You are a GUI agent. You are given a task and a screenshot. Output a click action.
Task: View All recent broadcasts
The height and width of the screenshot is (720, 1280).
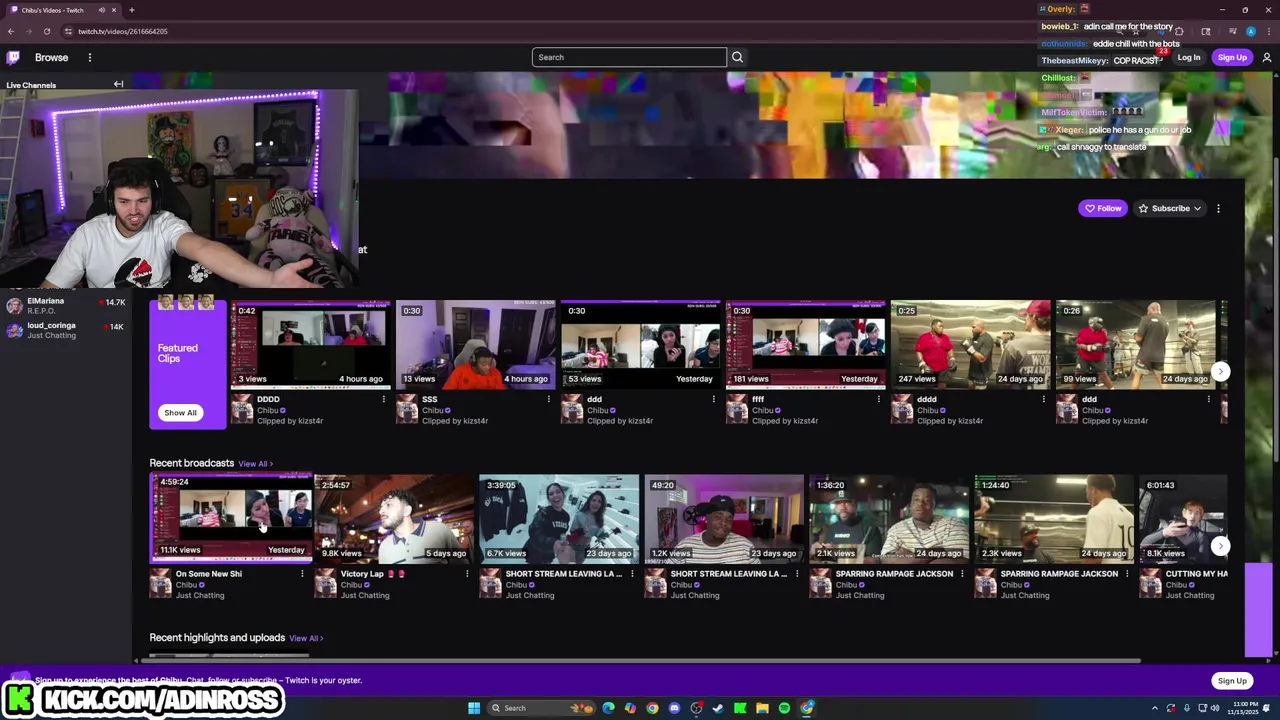pos(255,464)
